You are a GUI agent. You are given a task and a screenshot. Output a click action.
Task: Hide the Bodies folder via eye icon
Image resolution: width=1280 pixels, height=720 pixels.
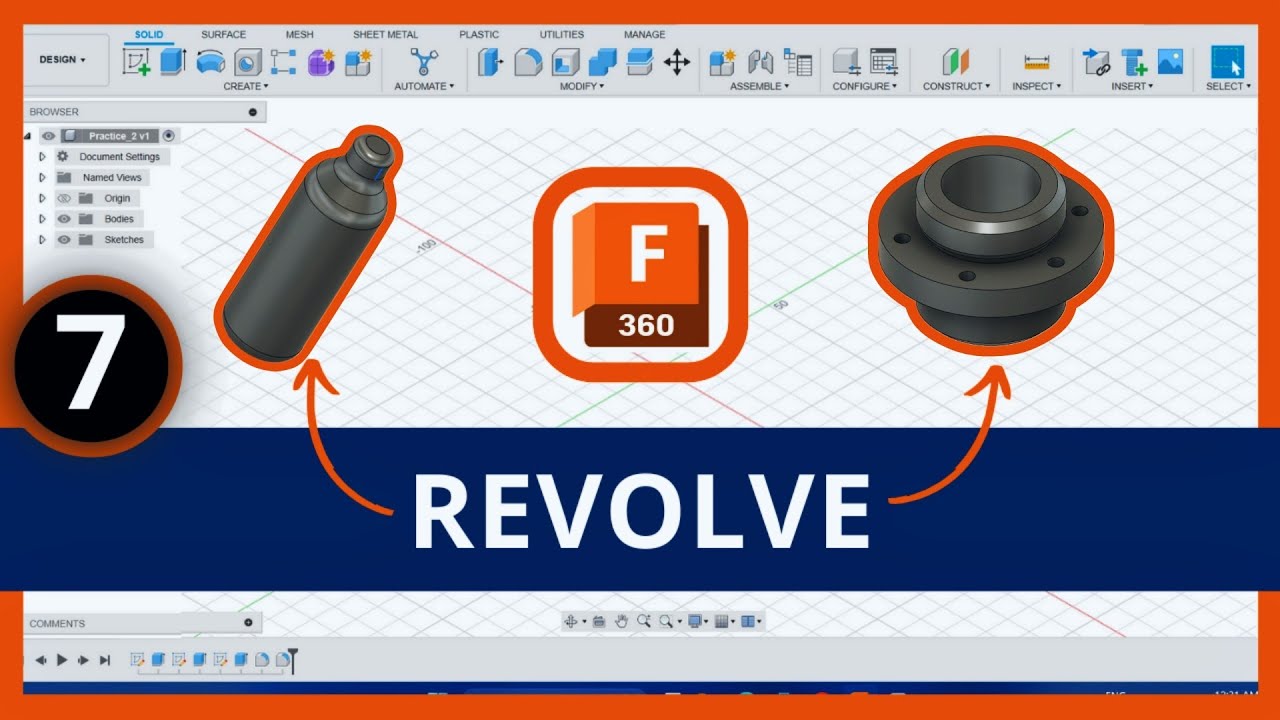pyautogui.click(x=64, y=219)
